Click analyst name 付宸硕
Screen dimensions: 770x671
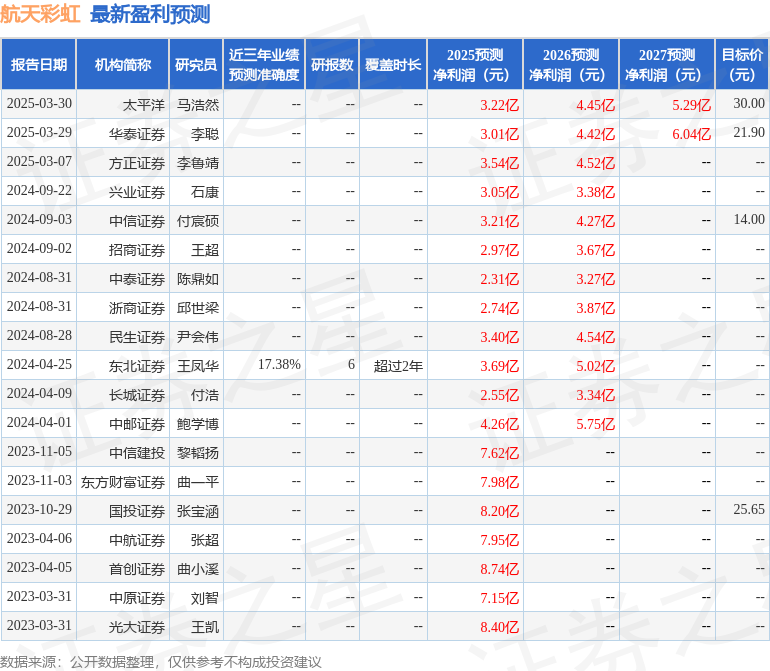coord(198,221)
